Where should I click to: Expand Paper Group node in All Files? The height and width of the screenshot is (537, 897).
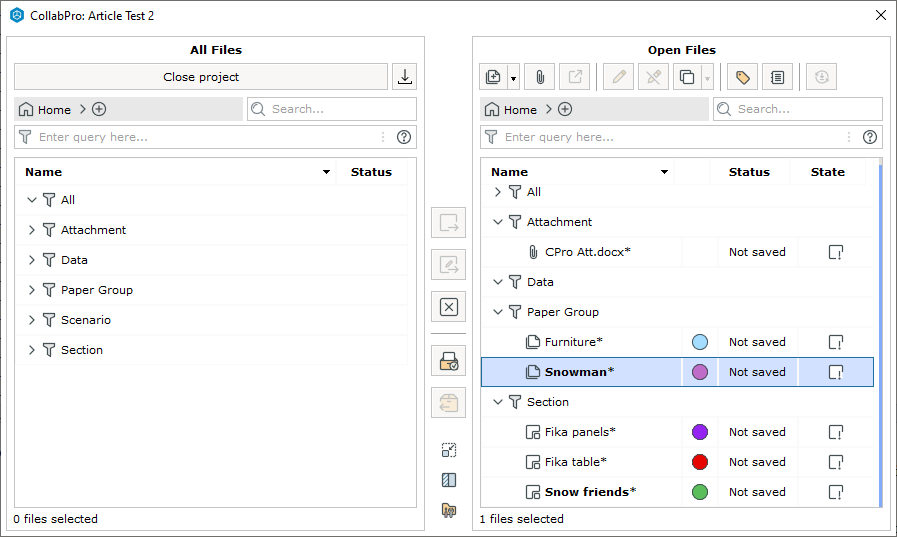(32, 290)
